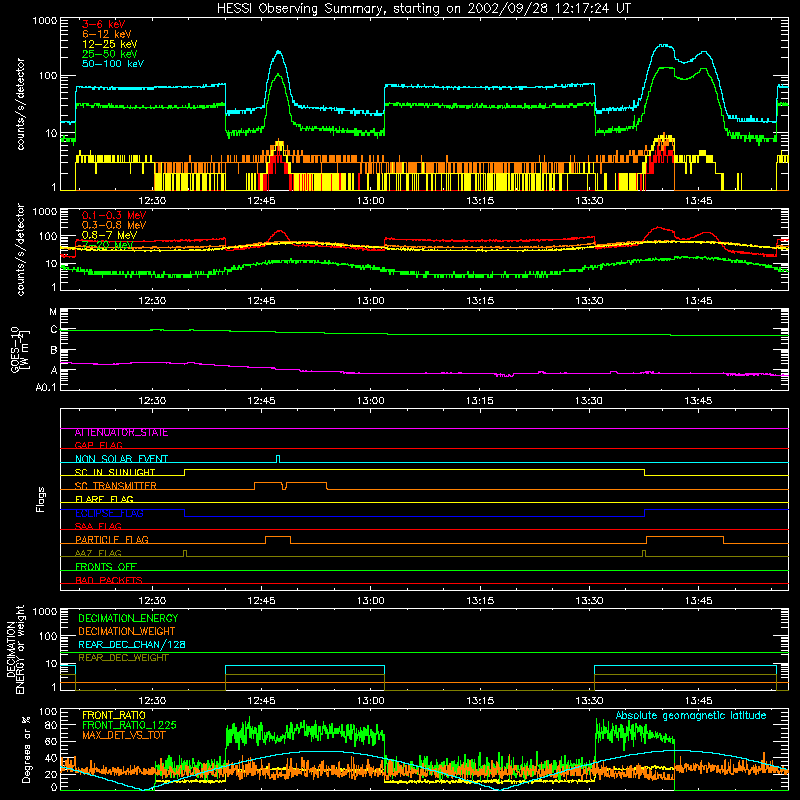The height and width of the screenshot is (800, 800).
Task: Click the "Absolute geomagnetic latitude" label
Action: [x=691, y=715]
